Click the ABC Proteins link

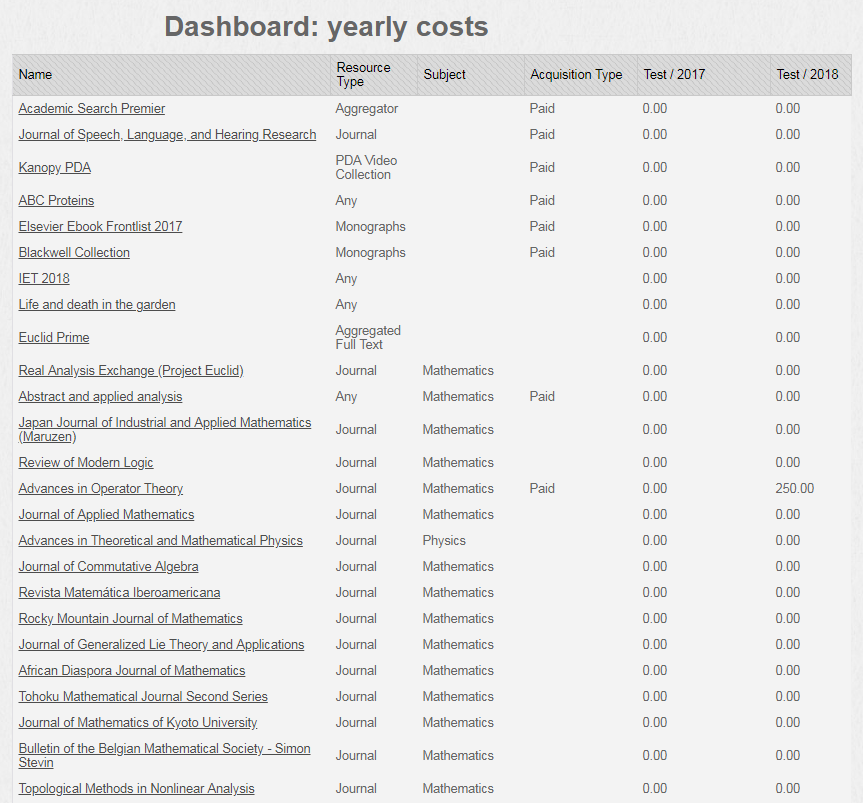click(x=56, y=200)
